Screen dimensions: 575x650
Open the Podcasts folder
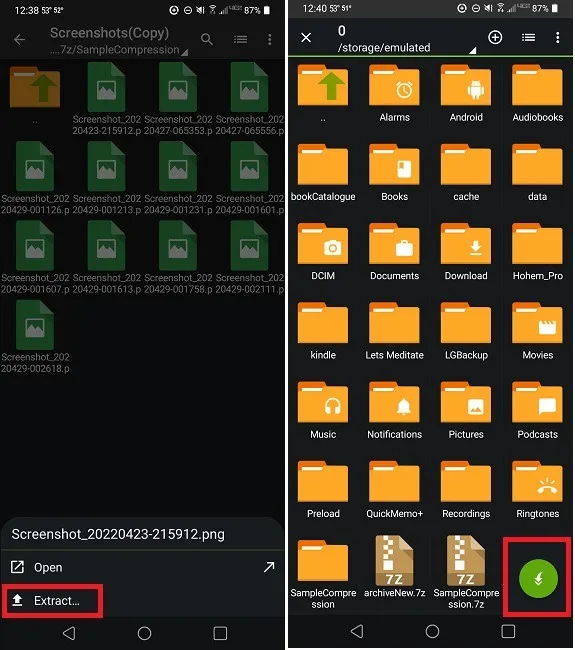(x=538, y=411)
